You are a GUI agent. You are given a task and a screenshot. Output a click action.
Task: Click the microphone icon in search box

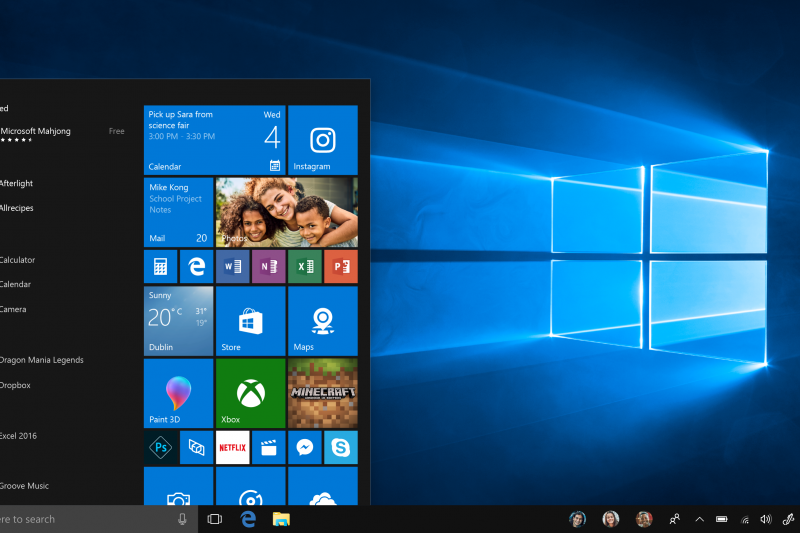point(182,519)
